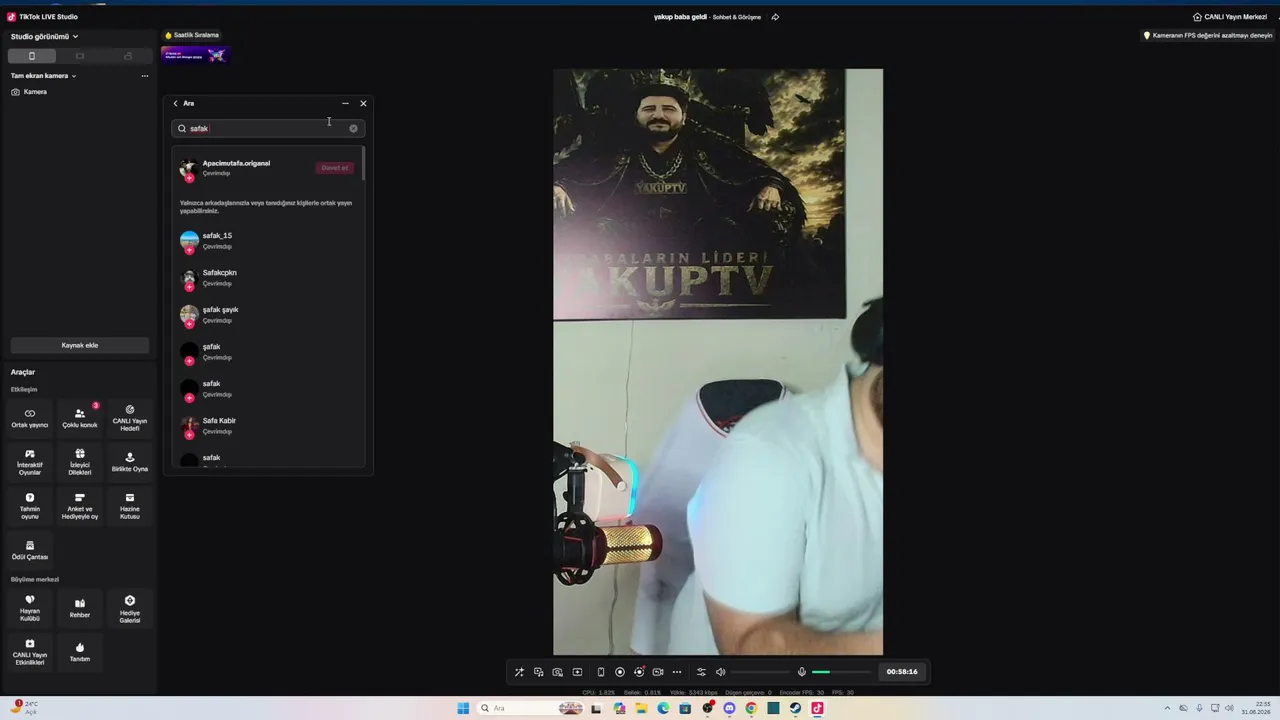Select the third studio layout view
The image size is (1280, 720).
coord(128,56)
